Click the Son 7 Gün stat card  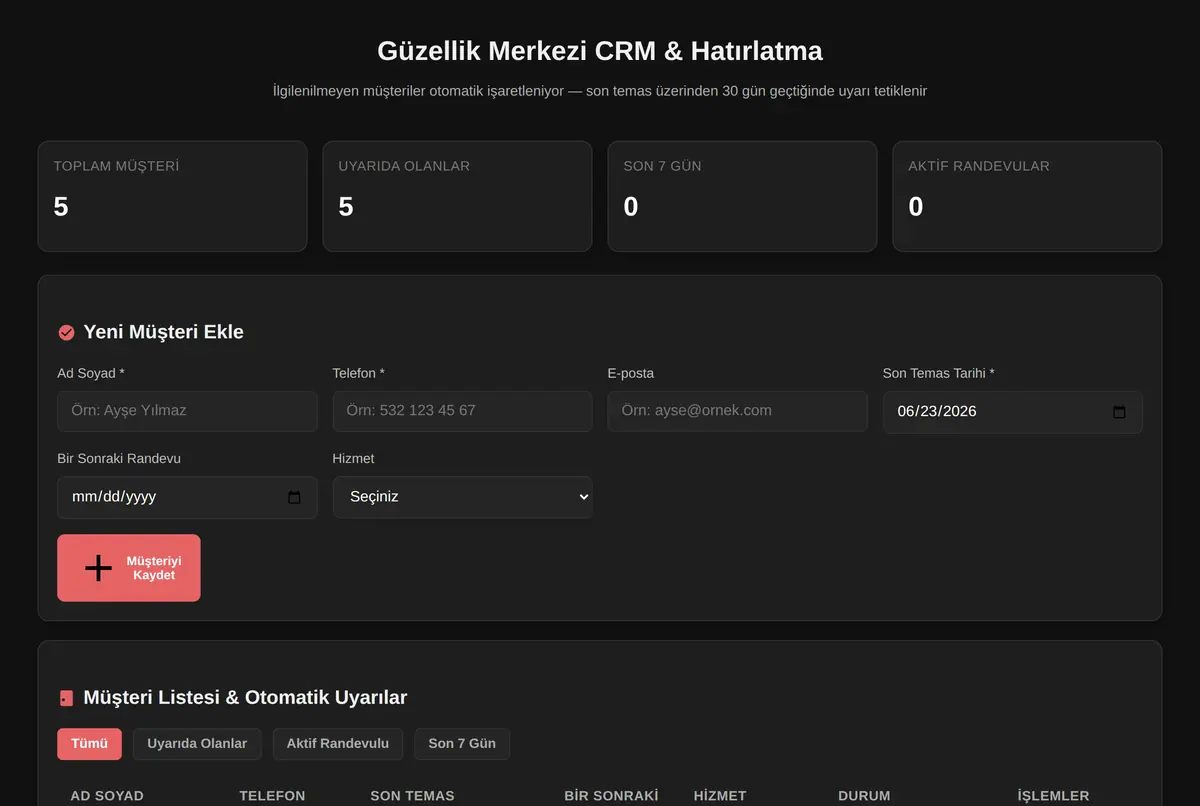742,196
